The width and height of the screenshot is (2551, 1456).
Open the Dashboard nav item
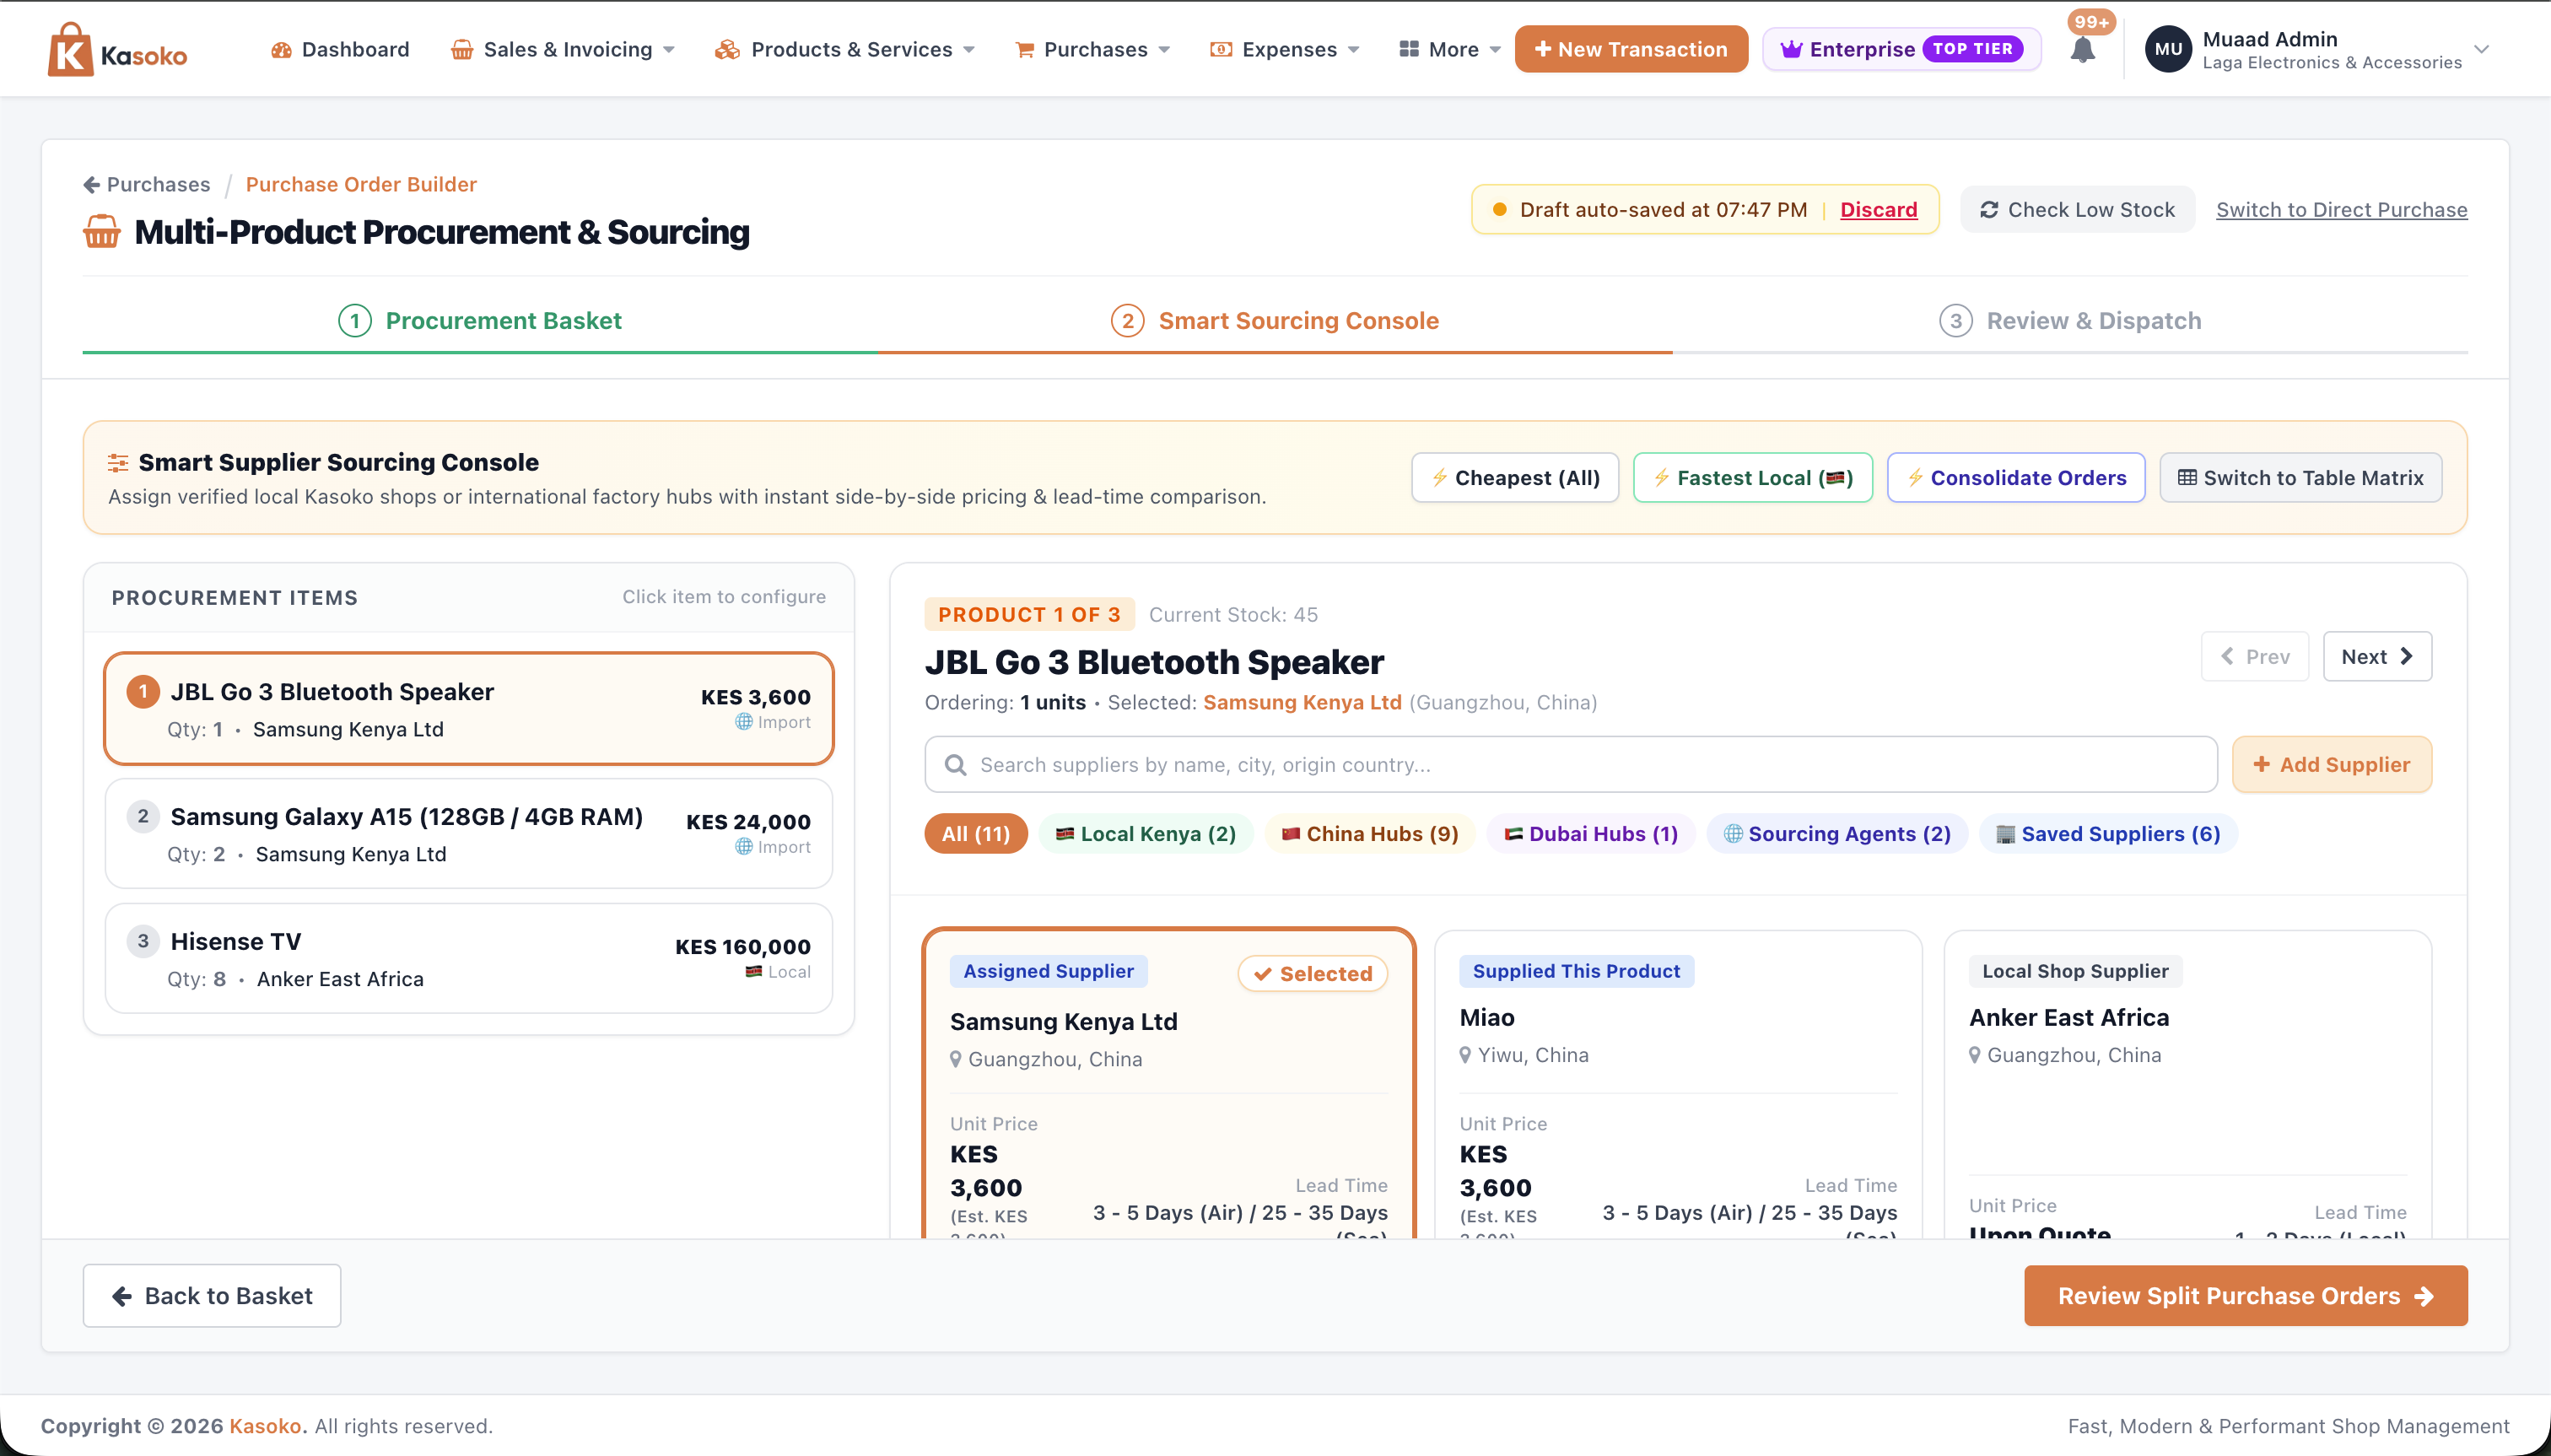pos(340,49)
